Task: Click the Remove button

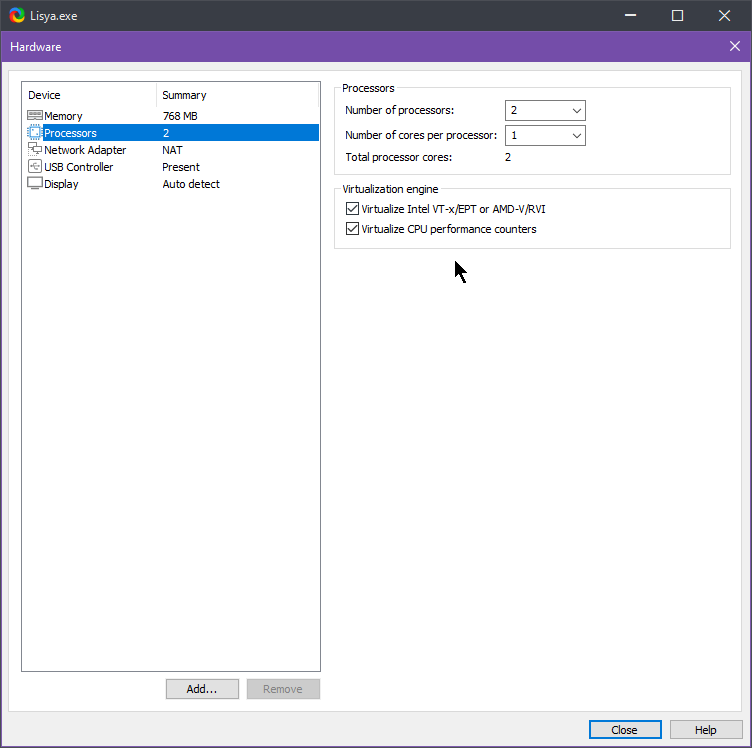Action: (x=283, y=689)
